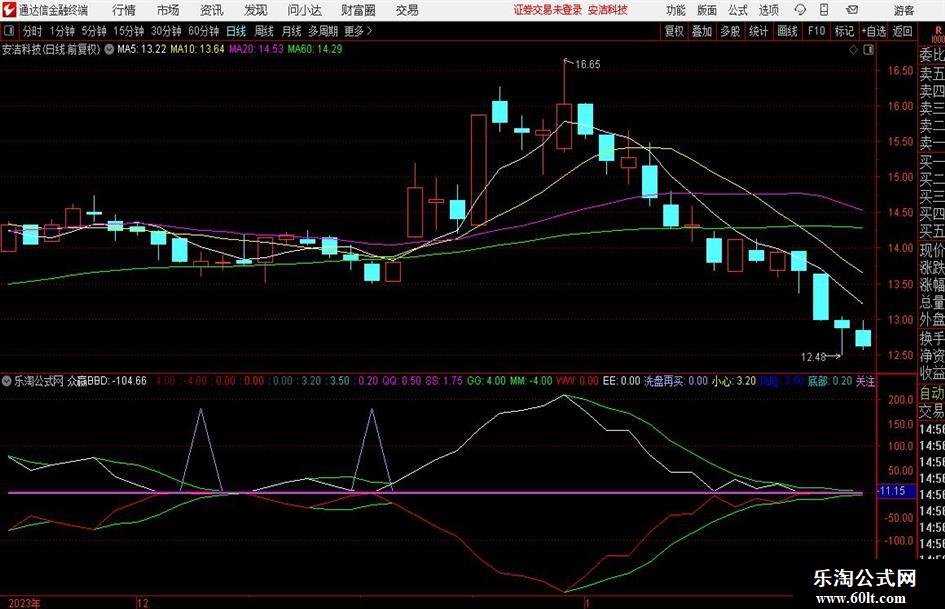
Task: Click the red 安洁科技 stock name in title bar
Action: [608, 10]
